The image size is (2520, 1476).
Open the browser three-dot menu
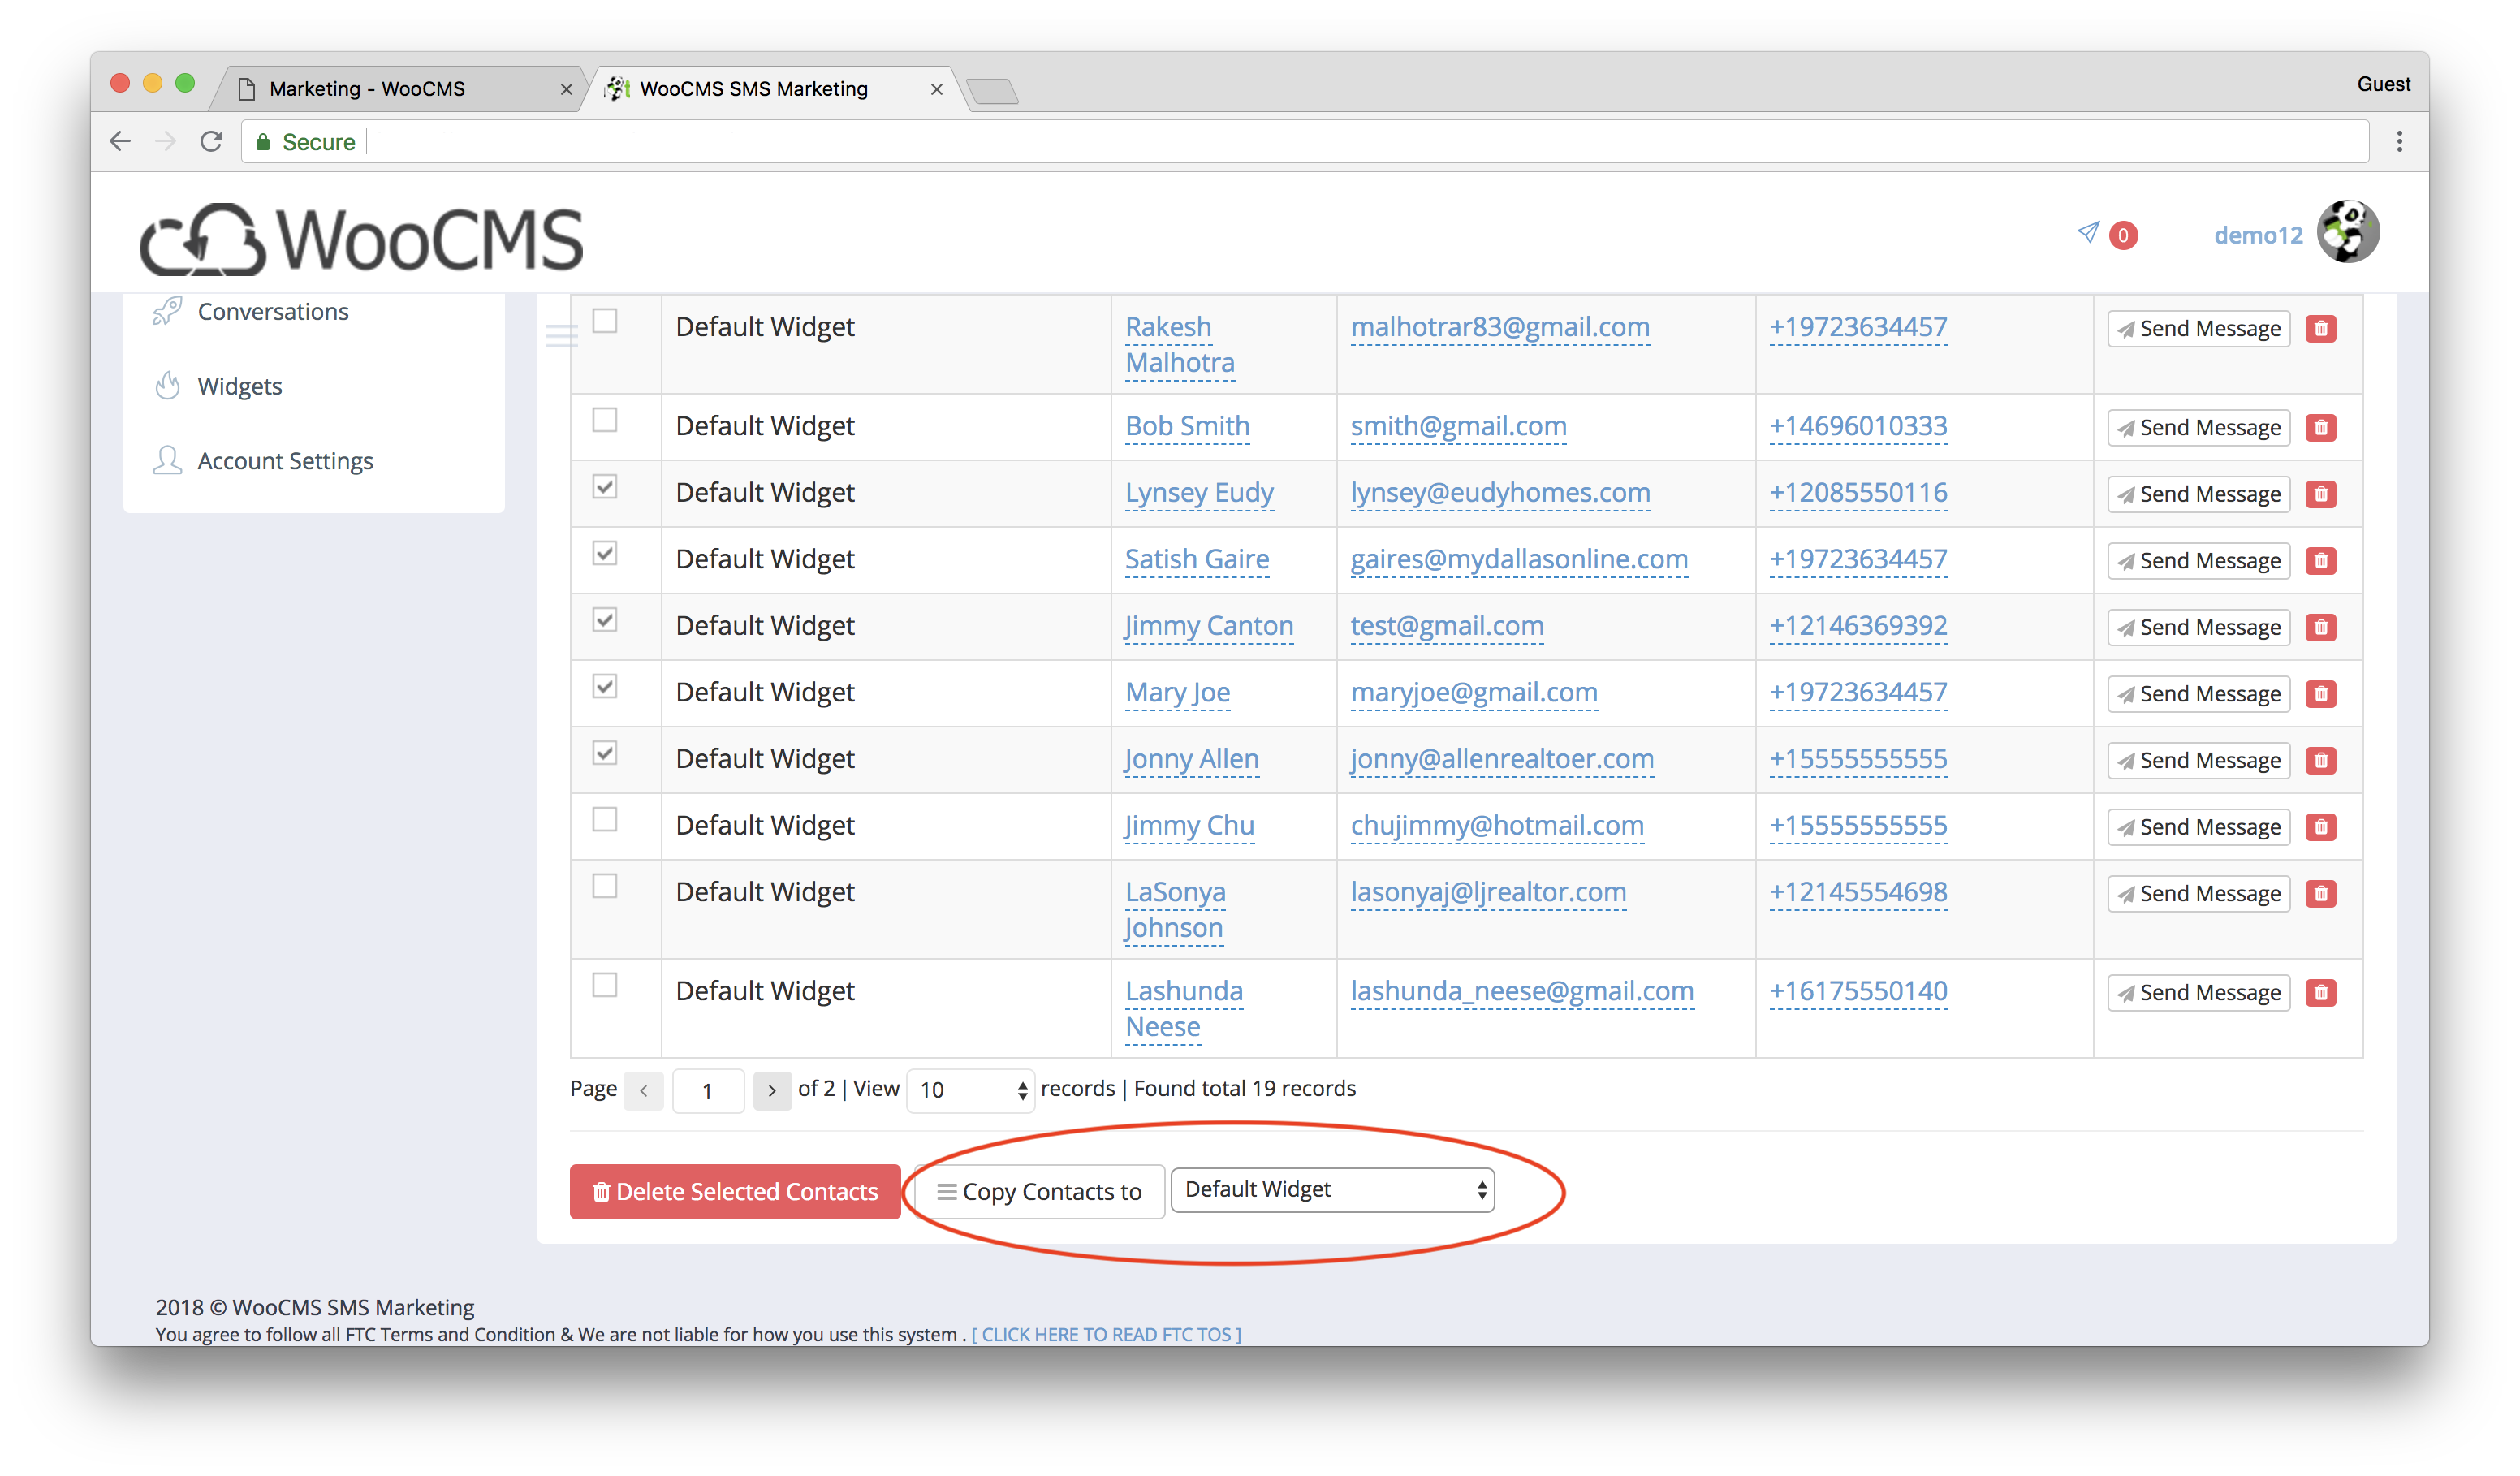(2399, 141)
